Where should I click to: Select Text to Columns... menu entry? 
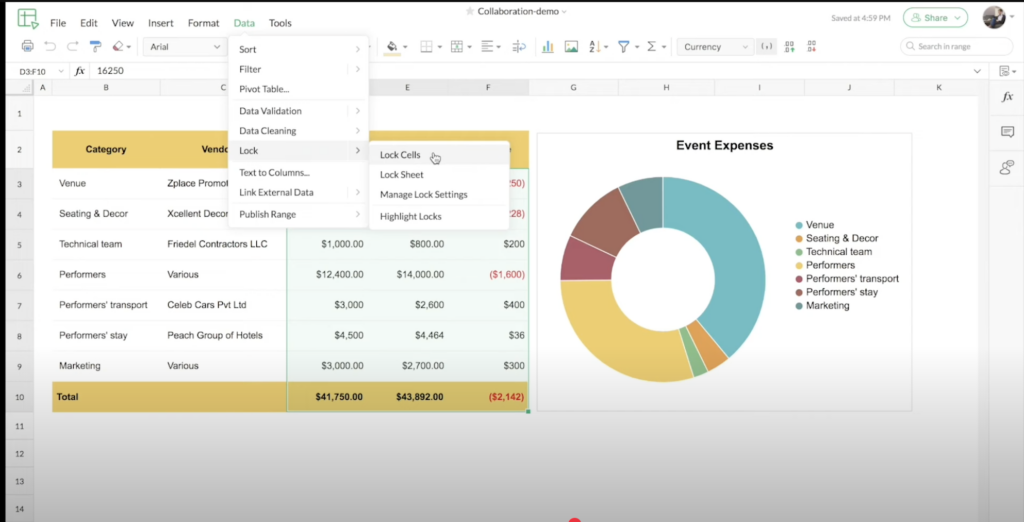click(298, 172)
